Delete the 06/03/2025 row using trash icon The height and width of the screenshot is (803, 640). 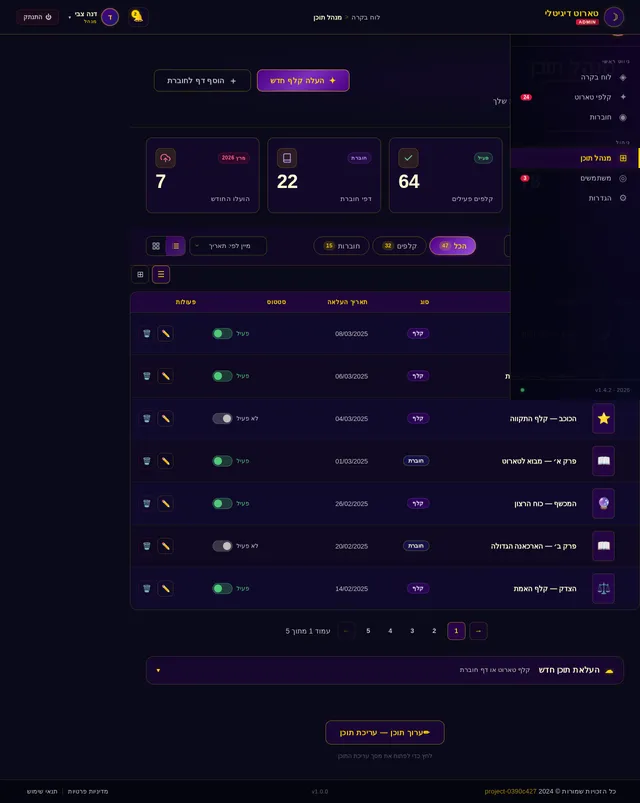[147, 376]
